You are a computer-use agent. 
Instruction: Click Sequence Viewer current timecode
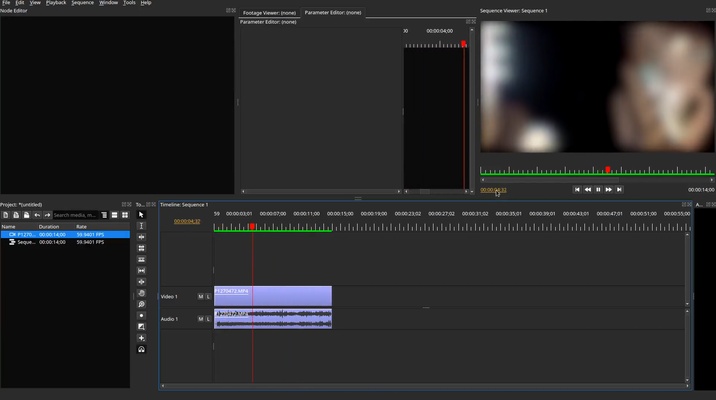click(493, 190)
